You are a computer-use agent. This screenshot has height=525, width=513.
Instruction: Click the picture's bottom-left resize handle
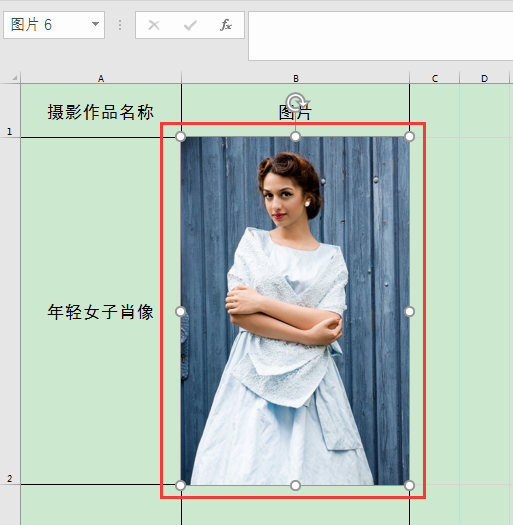(180, 485)
